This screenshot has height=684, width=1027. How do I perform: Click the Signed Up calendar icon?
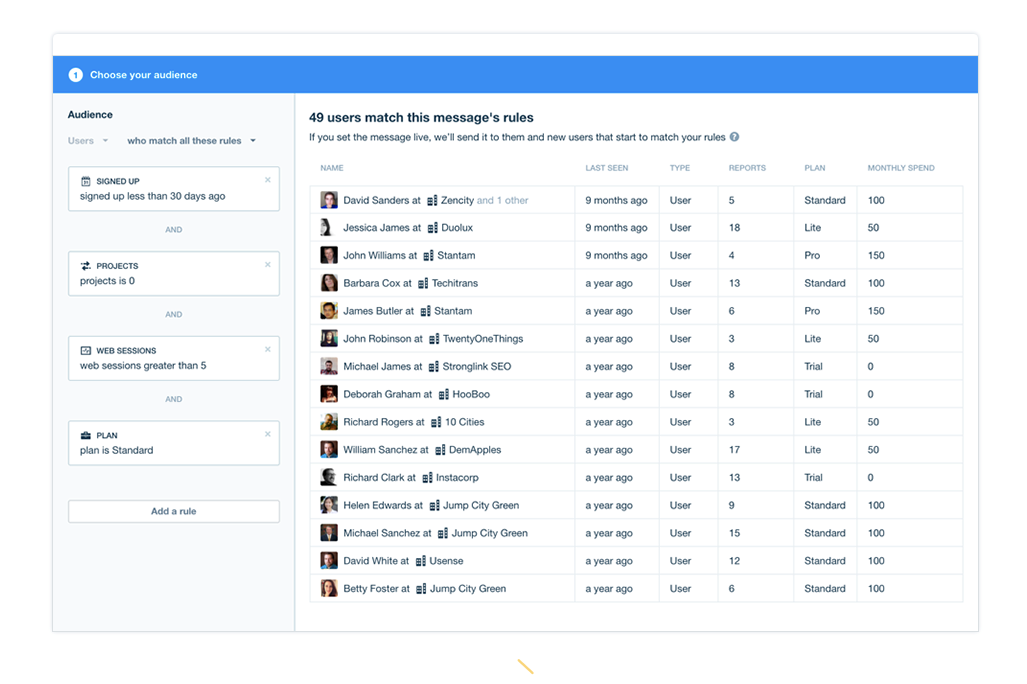86,181
